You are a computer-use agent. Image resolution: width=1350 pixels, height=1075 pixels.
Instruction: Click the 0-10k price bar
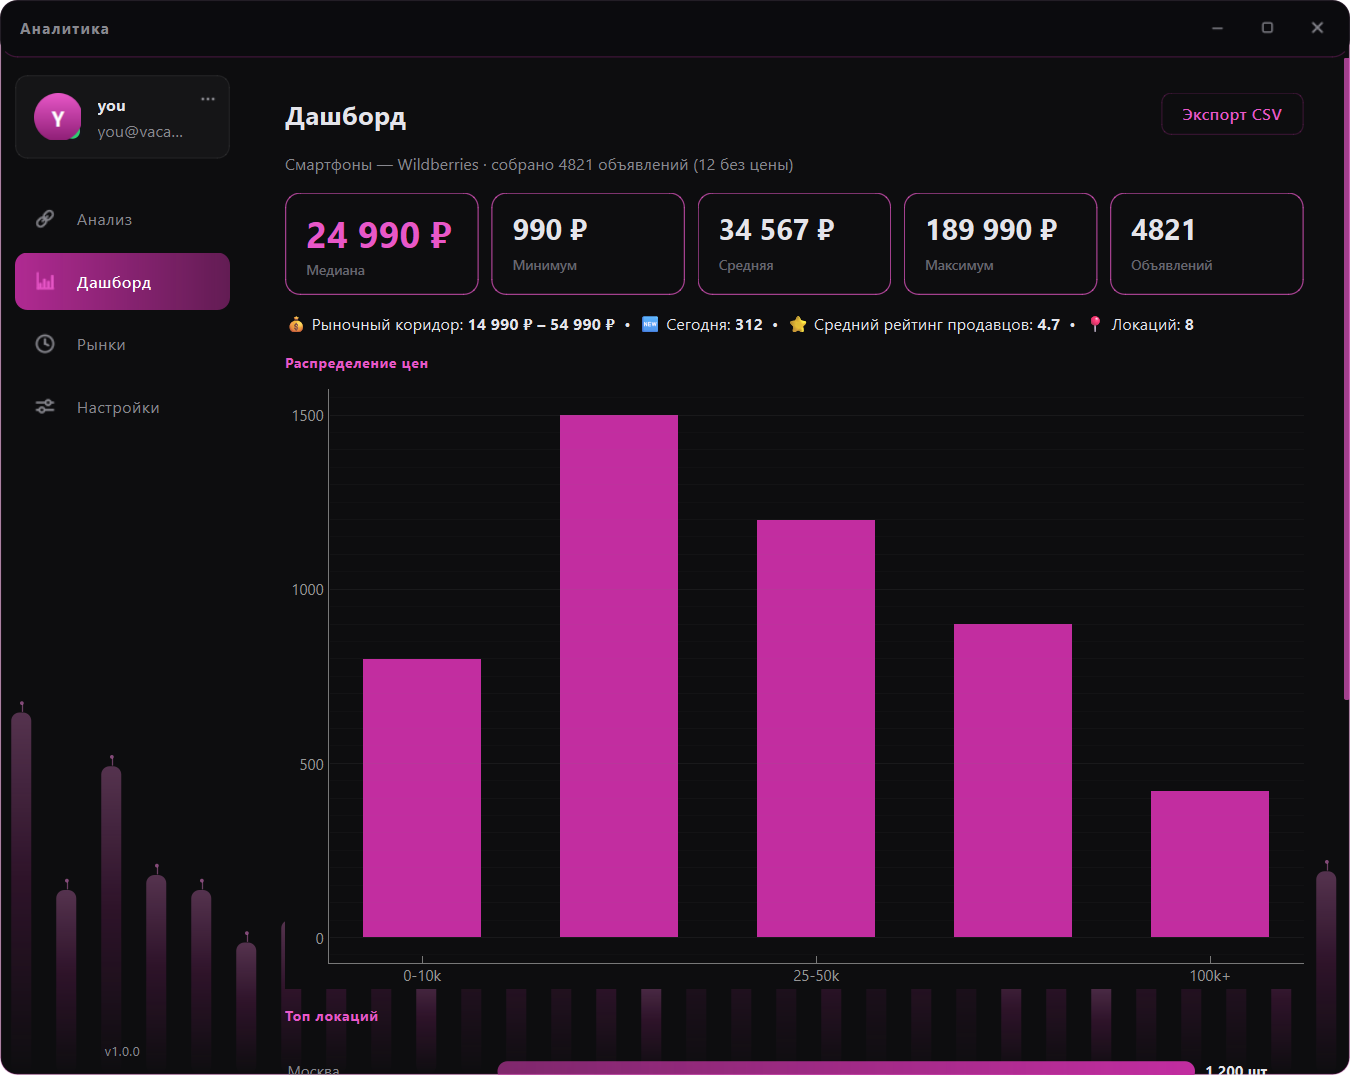pyautogui.click(x=422, y=798)
